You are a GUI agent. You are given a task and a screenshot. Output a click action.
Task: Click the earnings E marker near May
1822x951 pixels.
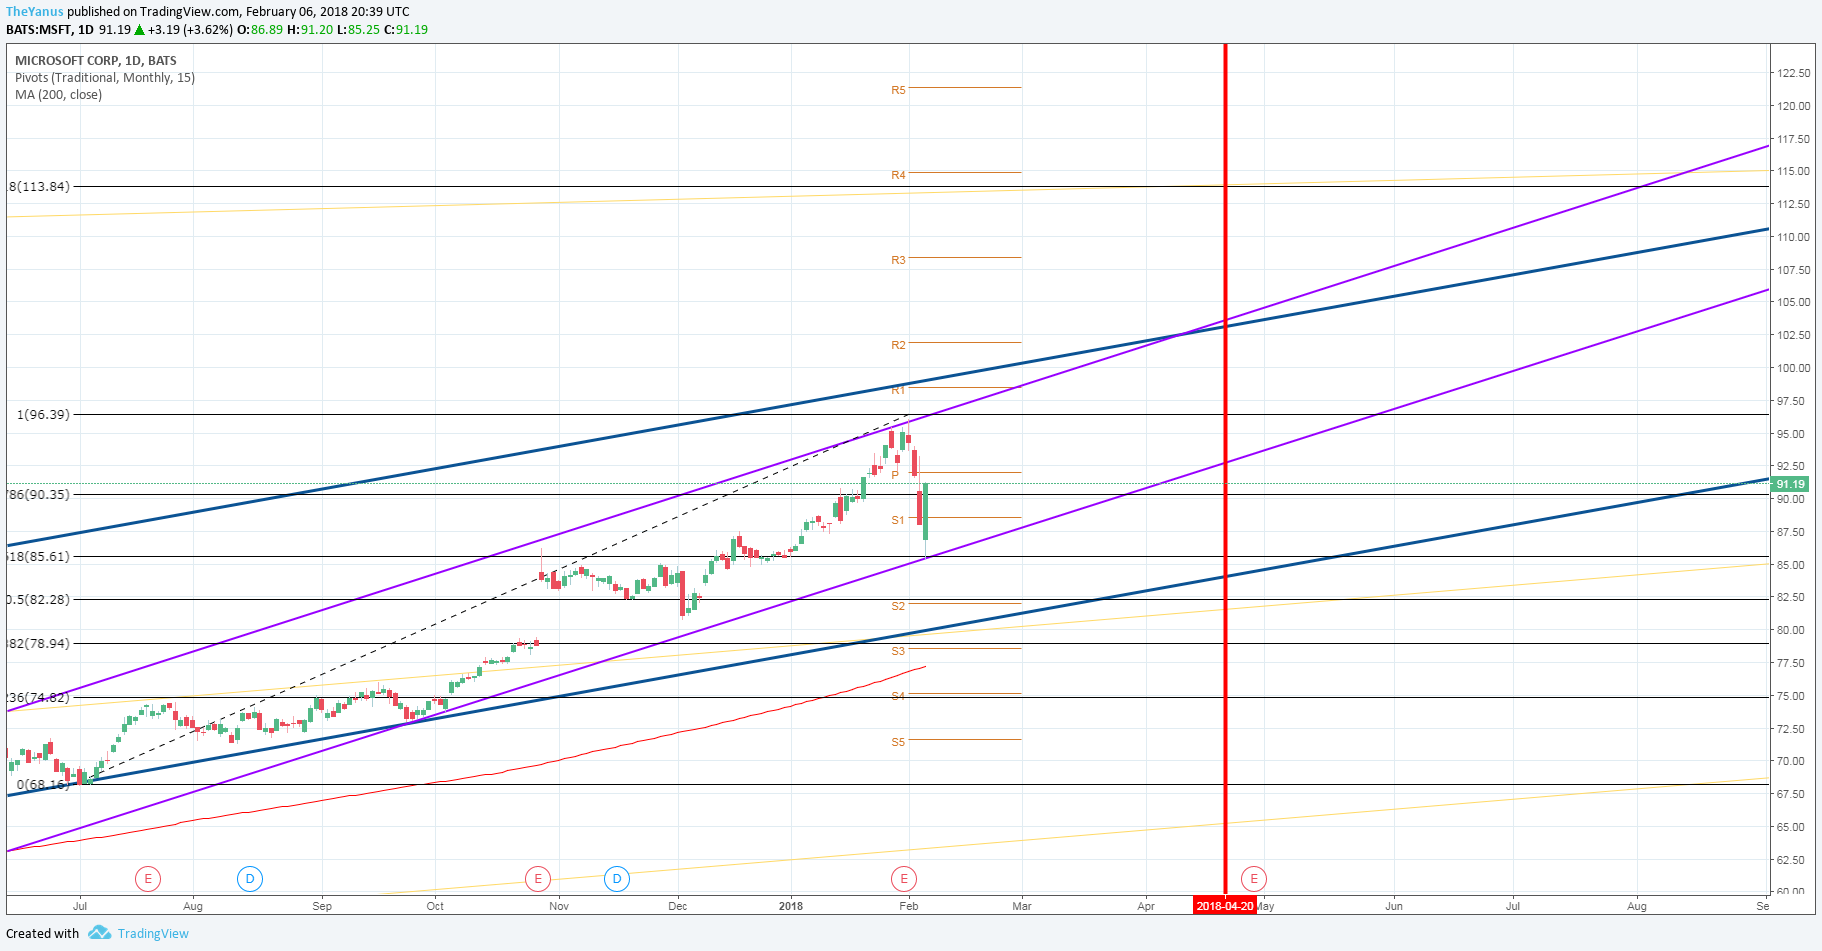click(1253, 879)
